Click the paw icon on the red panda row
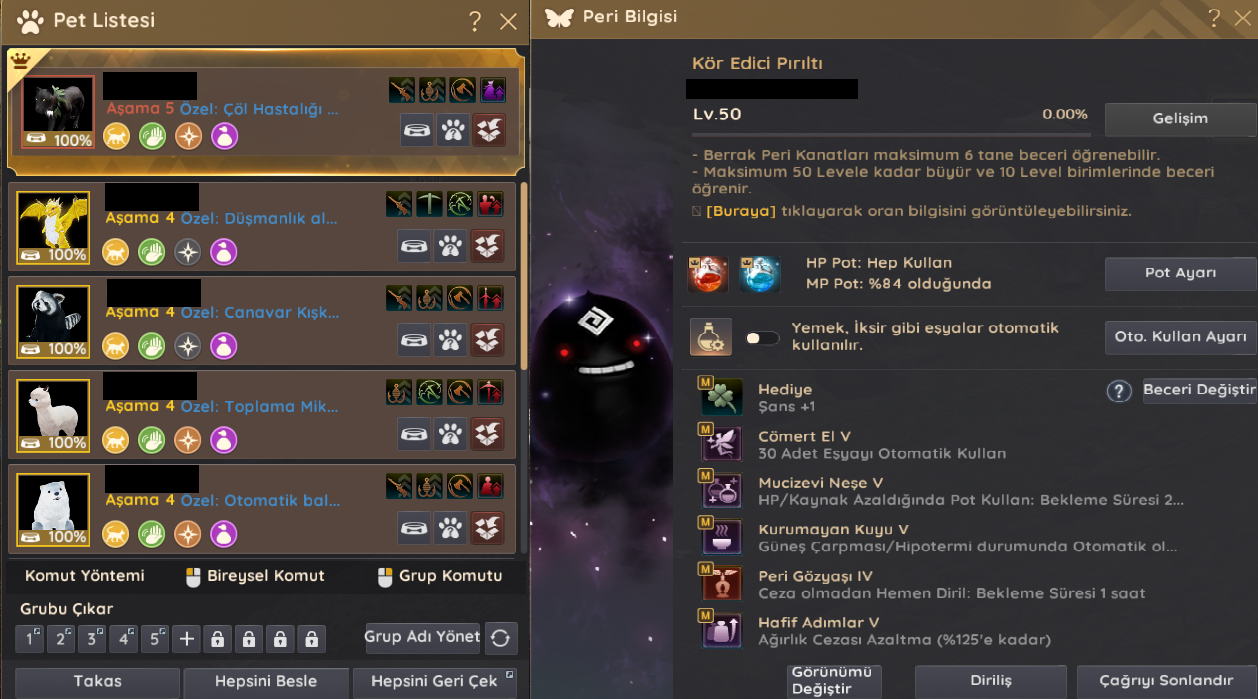Image resolution: width=1258 pixels, height=699 pixels. click(451, 340)
